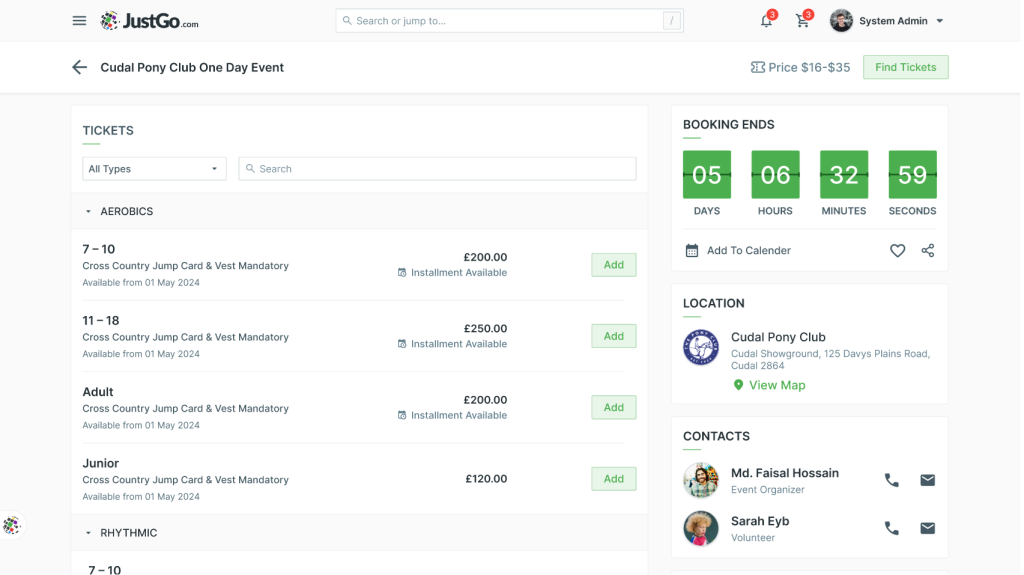Click the magnifier icon in tickets search
1024x575 pixels.
250,169
